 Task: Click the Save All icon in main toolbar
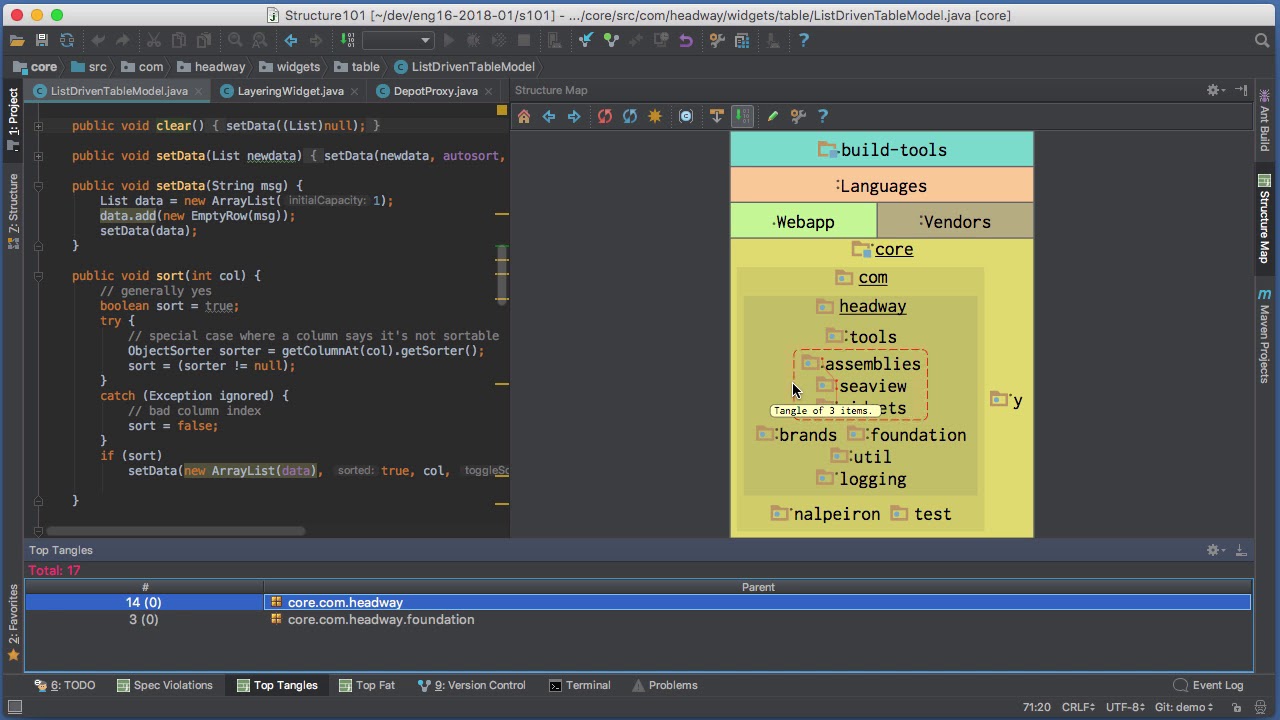pyautogui.click(x=42, y=40)
